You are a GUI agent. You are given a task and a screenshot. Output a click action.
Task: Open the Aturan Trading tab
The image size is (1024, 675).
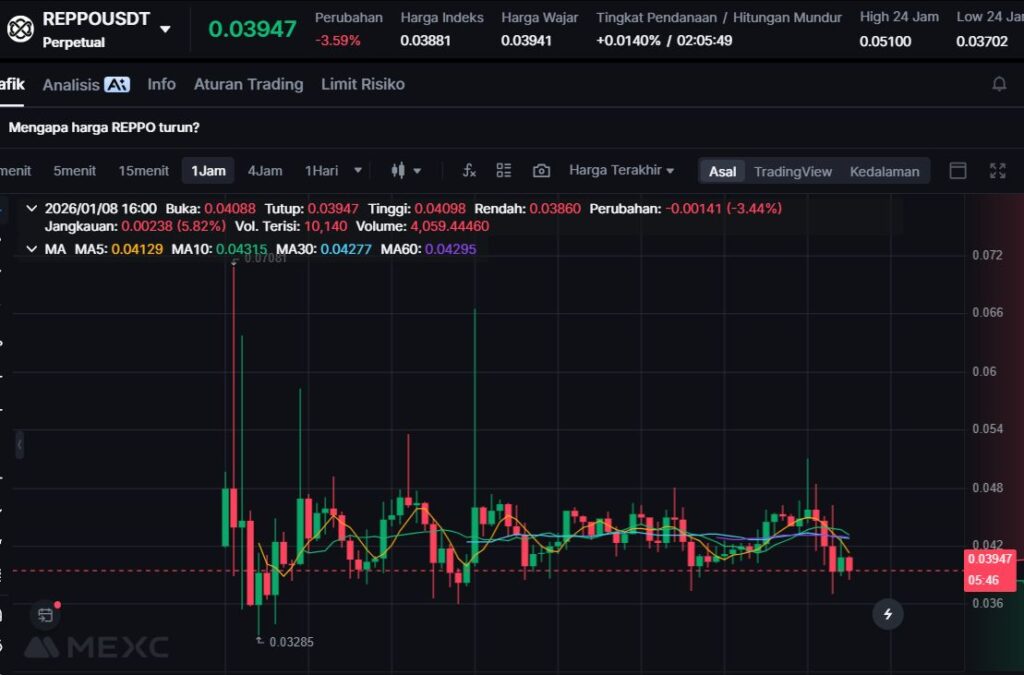[248, 85]
